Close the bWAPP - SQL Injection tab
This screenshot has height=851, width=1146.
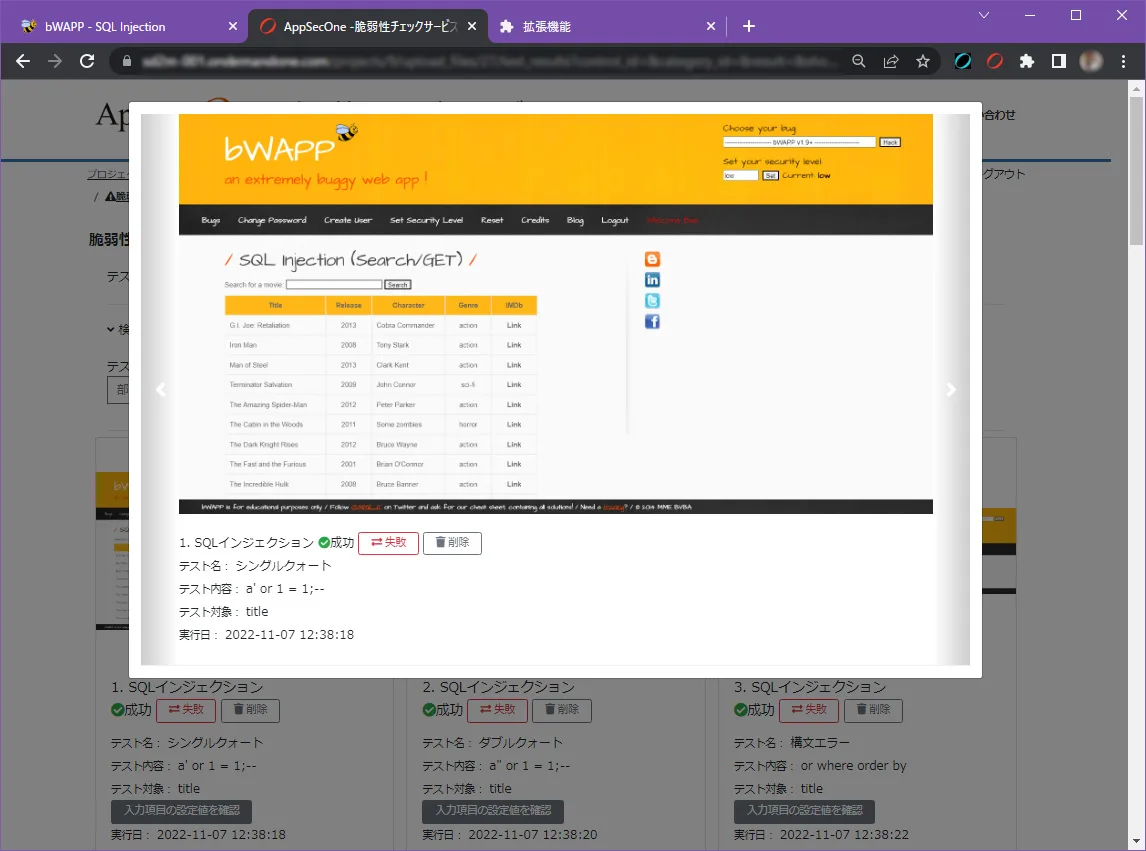232,26
